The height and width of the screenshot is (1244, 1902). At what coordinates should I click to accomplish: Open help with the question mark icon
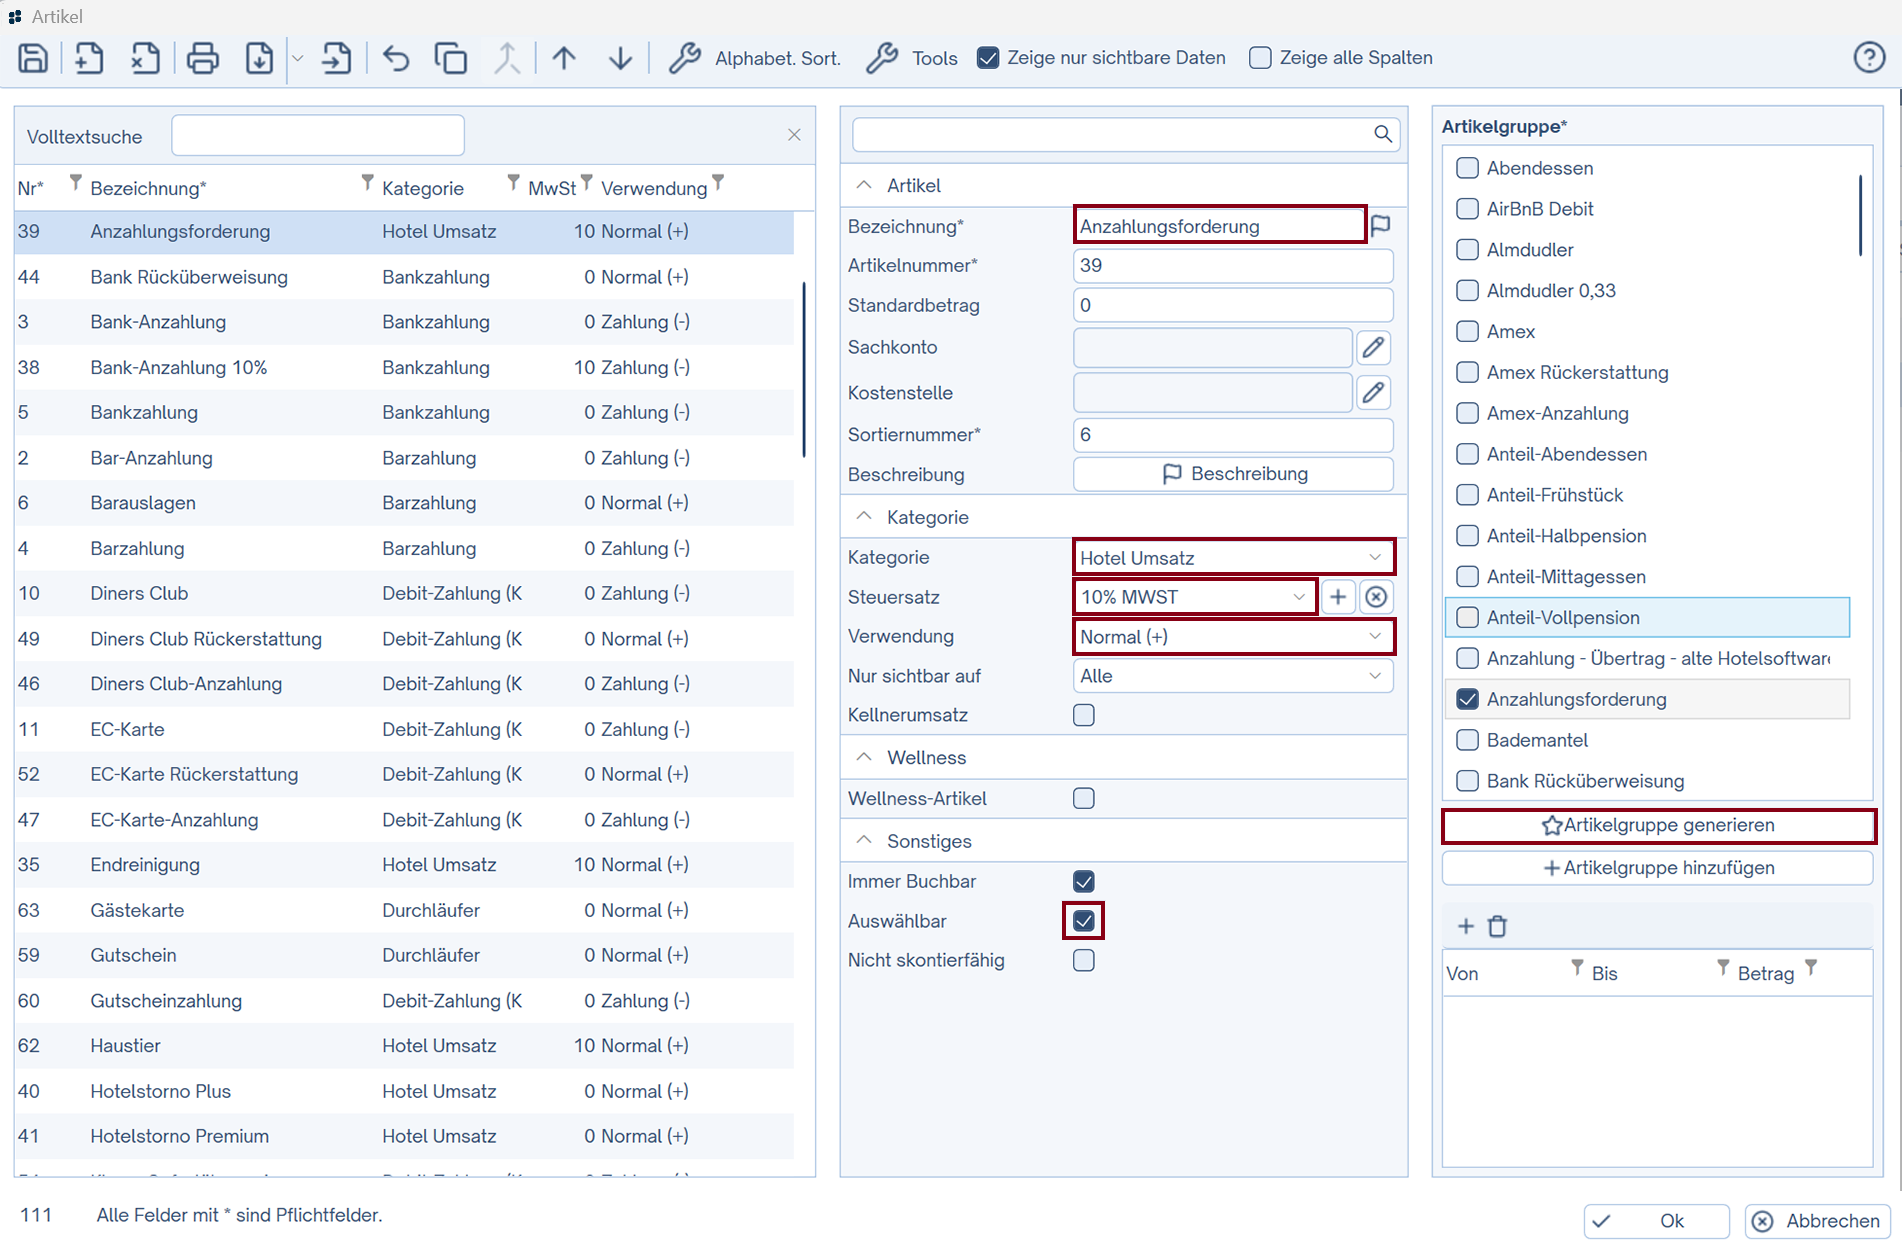pyautogui.click(x=1868, y=58)
